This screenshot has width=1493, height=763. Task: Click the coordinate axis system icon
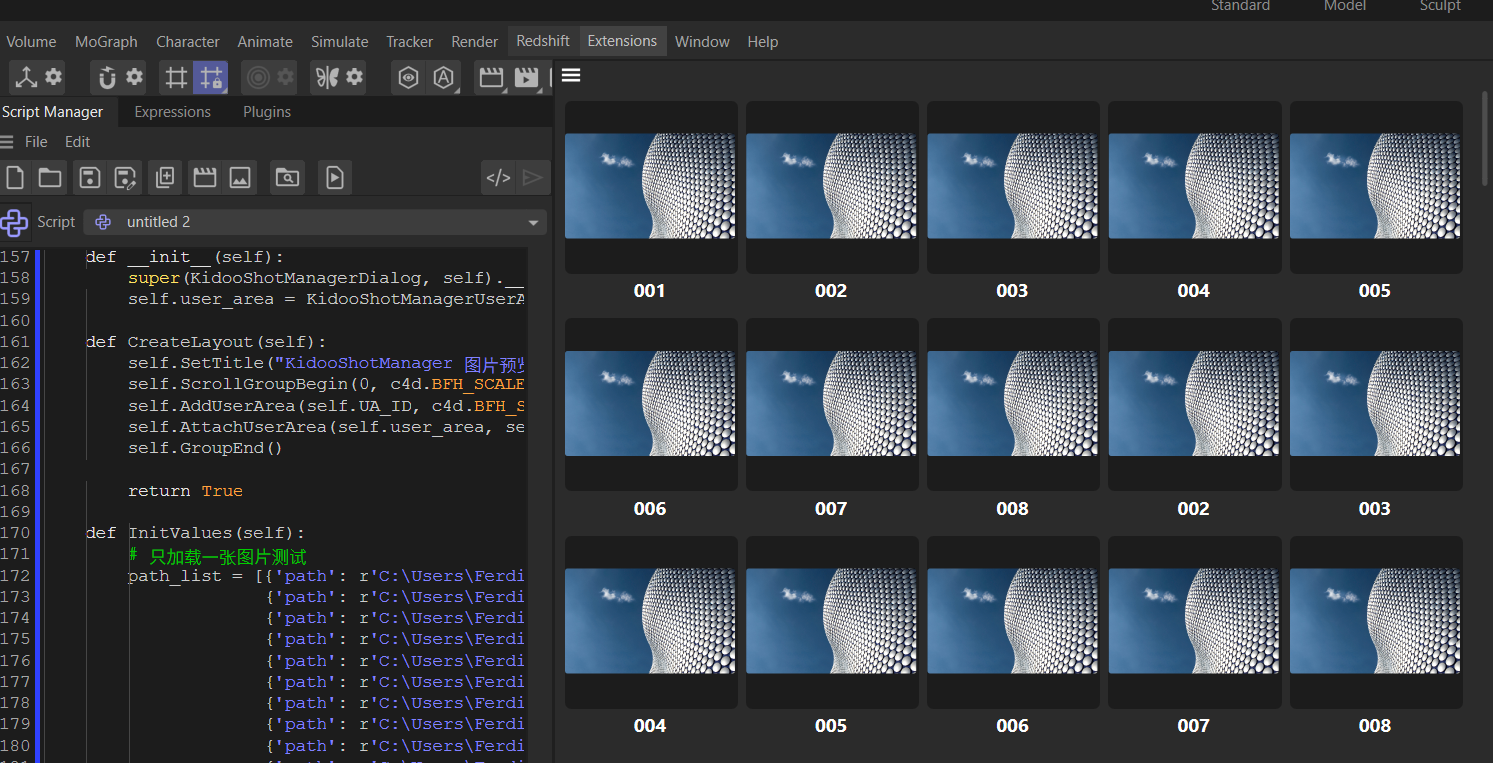26,77
